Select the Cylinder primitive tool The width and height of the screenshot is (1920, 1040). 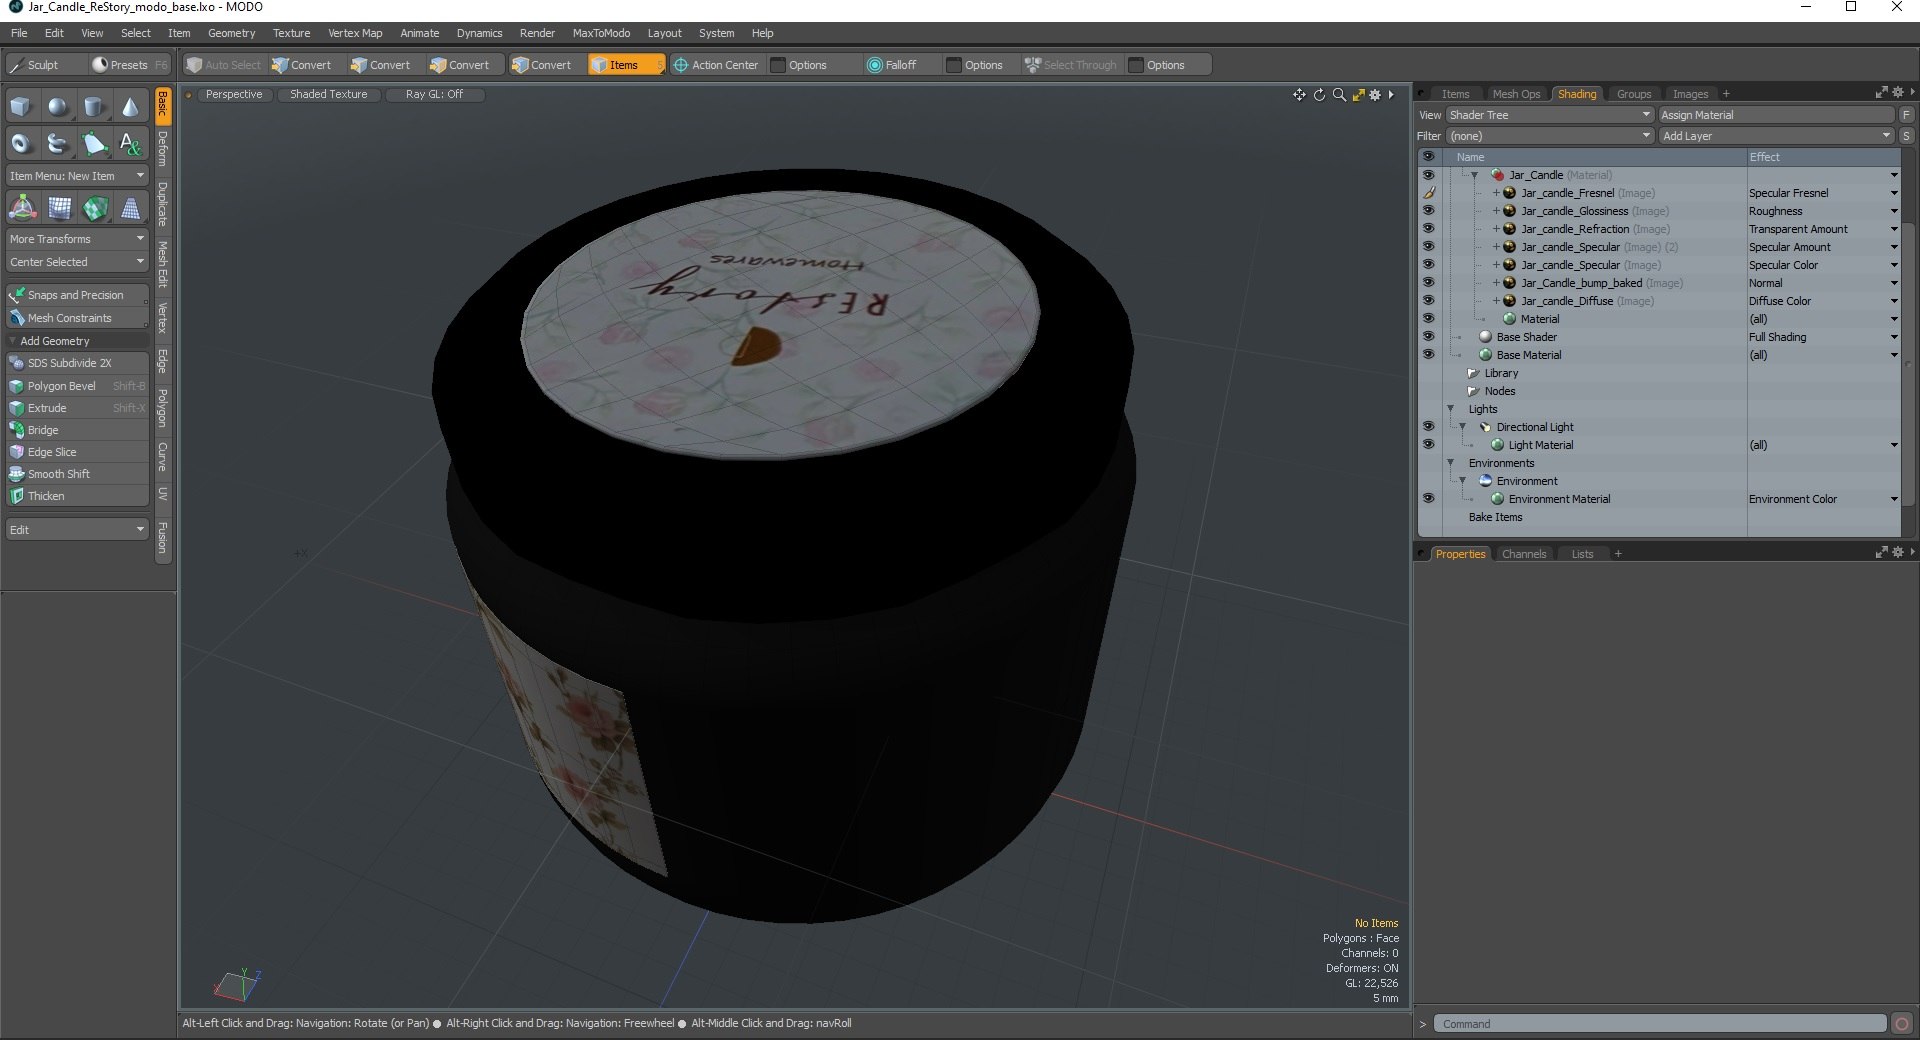click(x=94, y=107)
